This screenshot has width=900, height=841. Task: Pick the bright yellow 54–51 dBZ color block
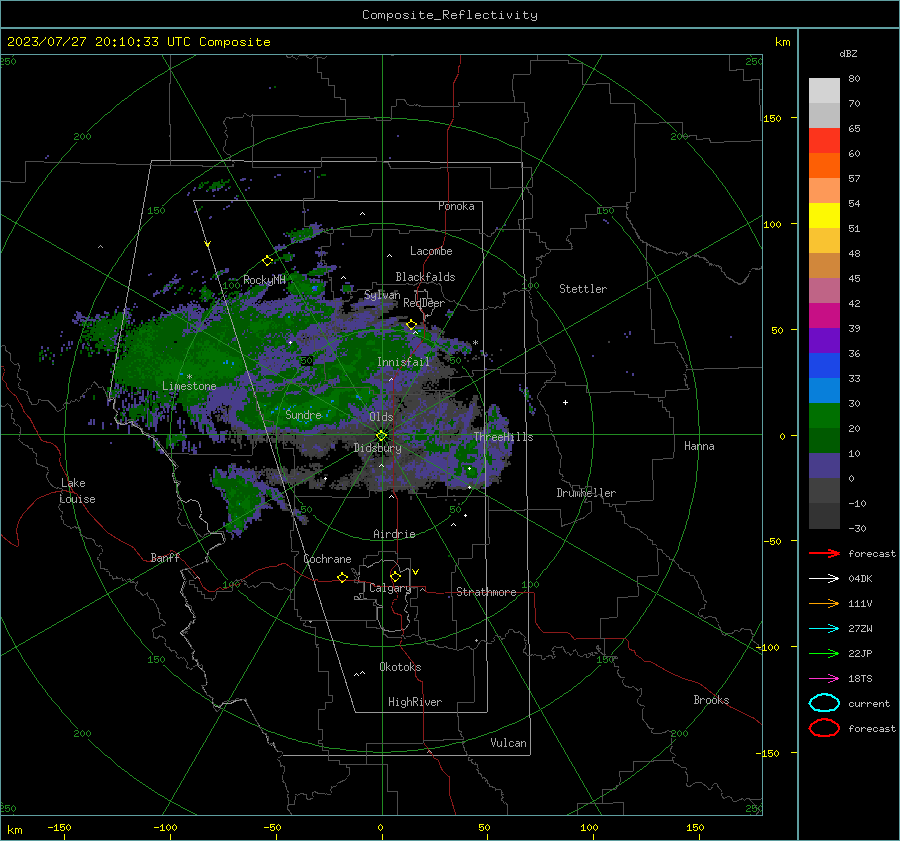coord(824,216)
